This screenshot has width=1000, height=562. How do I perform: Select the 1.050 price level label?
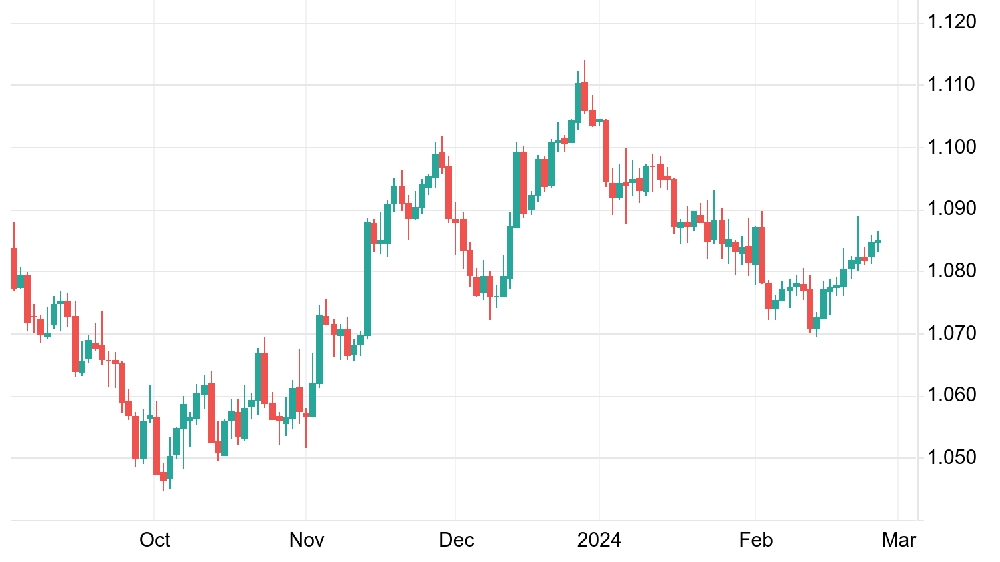tap(952, 457)
